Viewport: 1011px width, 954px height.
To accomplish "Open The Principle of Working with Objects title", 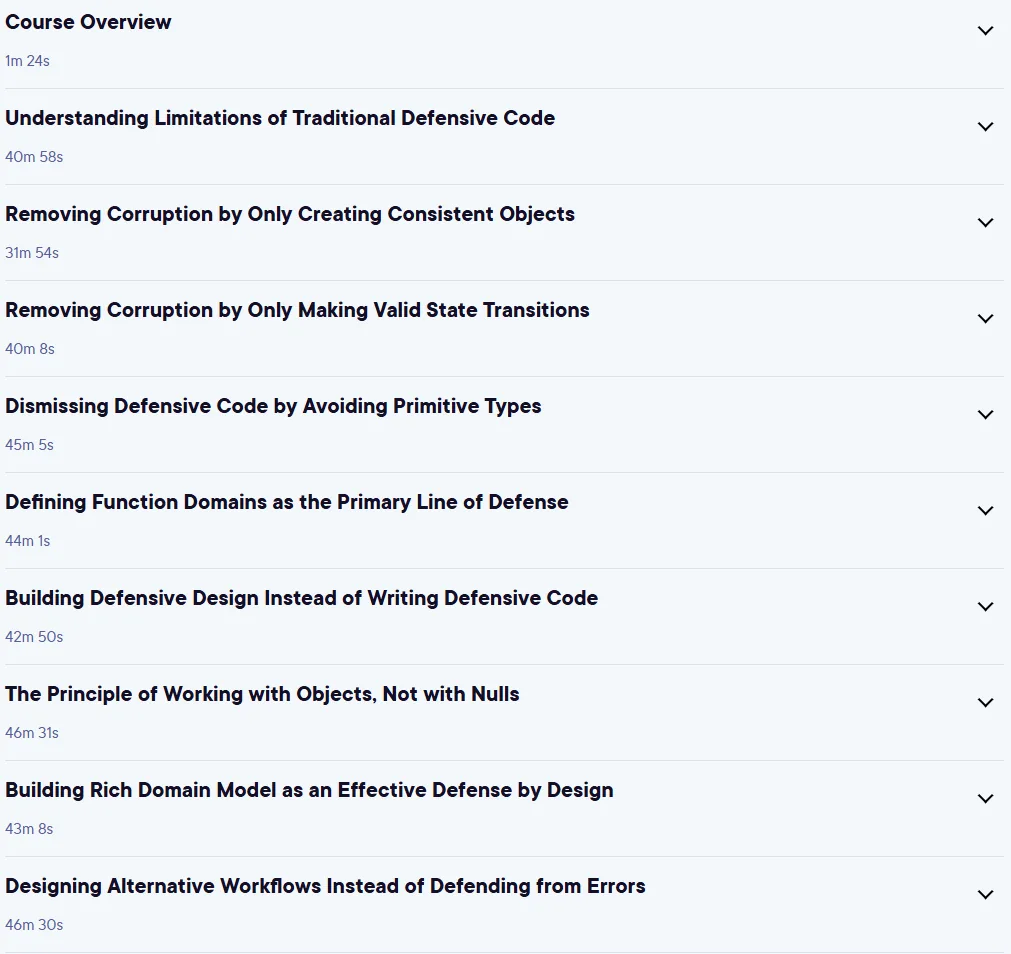I will tap(262, 694).
